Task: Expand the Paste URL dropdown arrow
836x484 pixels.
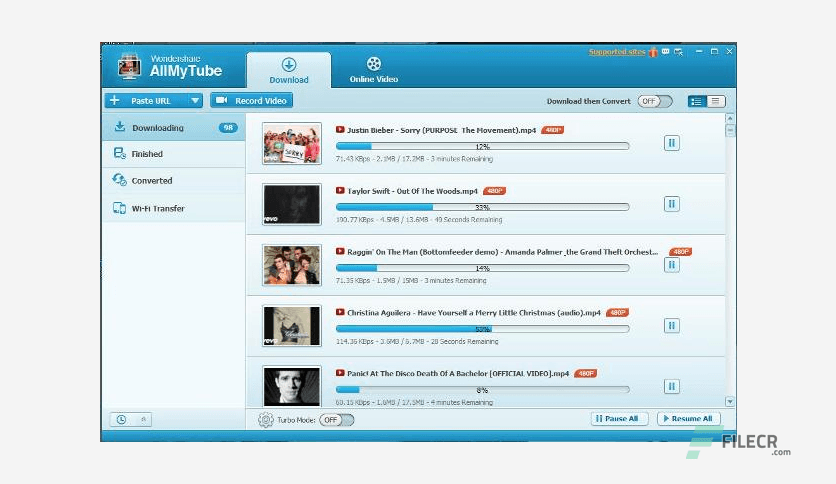Action: tap(195, 100)
